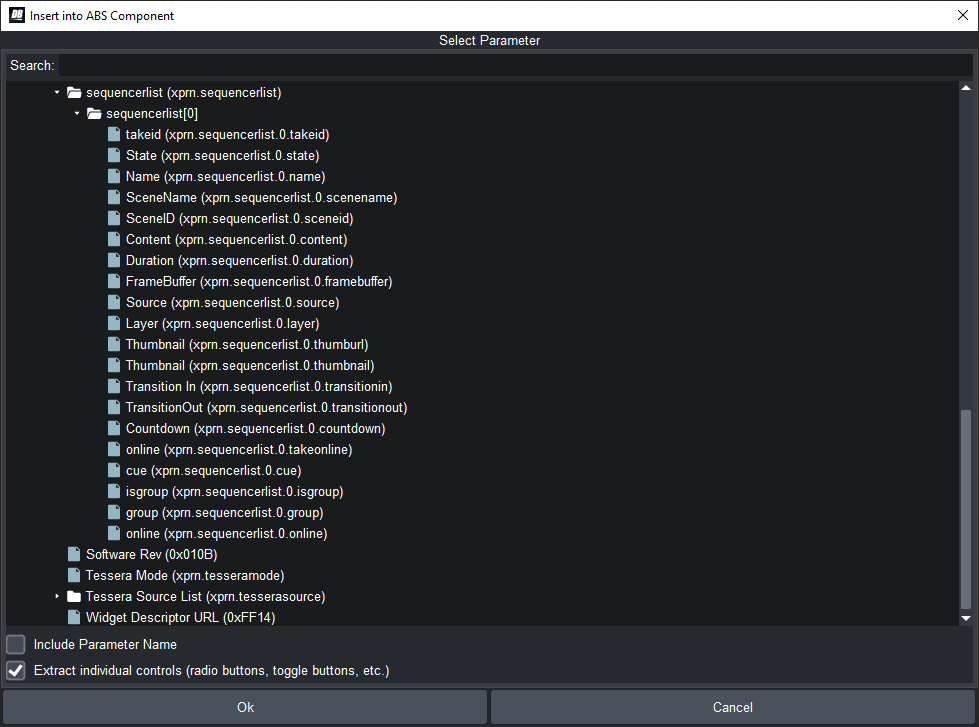Click the file icon beside SceneName parameter
Image resolution: width=979 pixels, height=727 pixels.
point(115,197)
